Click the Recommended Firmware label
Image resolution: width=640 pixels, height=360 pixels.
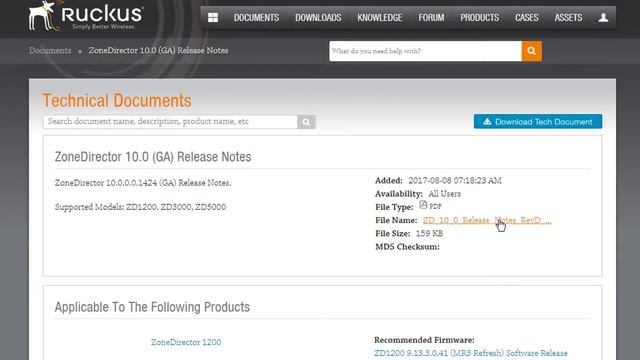[424, 340]
